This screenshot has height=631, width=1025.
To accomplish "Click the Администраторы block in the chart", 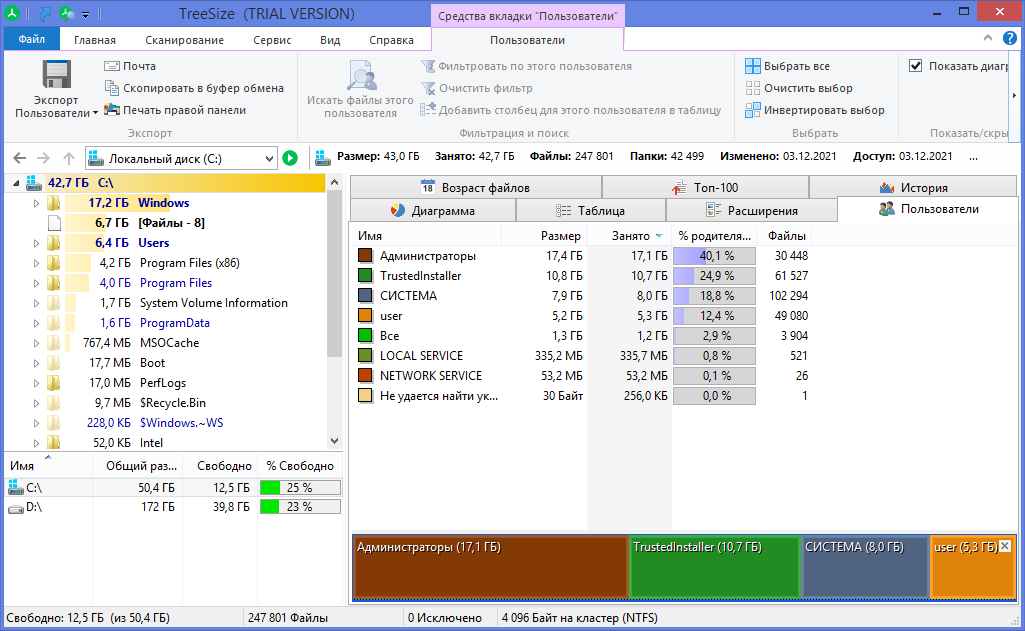I will click(x=490, y=567).
